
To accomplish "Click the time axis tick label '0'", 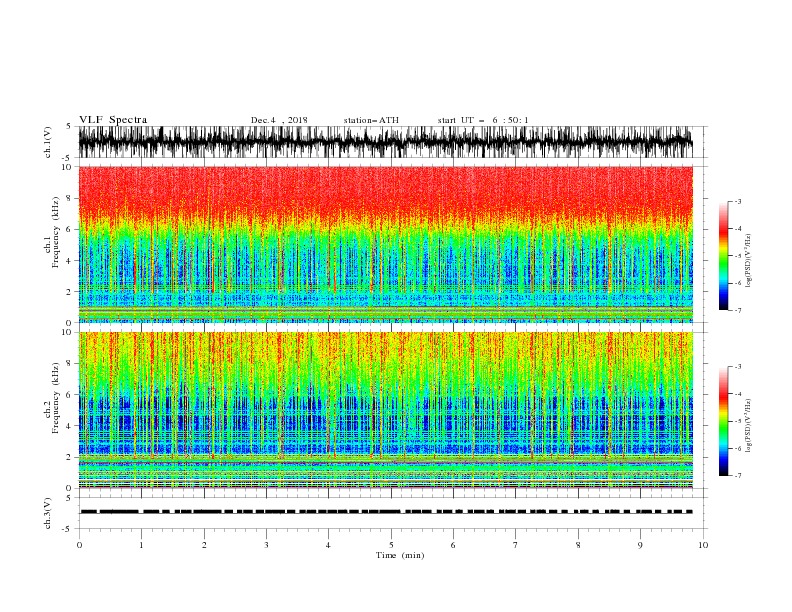I will [79, 545].
